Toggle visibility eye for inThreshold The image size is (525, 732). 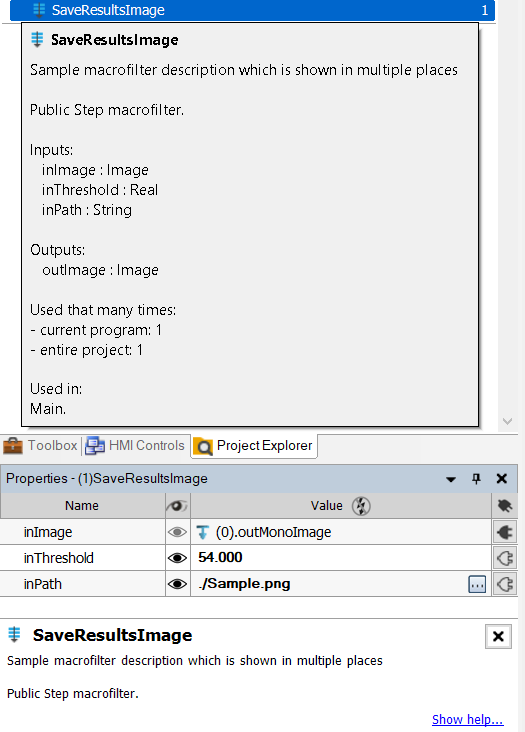pyautogui.click(x=177, y=558)
